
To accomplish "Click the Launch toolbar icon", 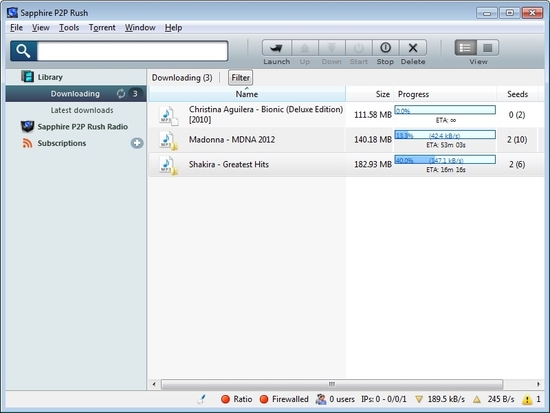I will coord(276,48).
